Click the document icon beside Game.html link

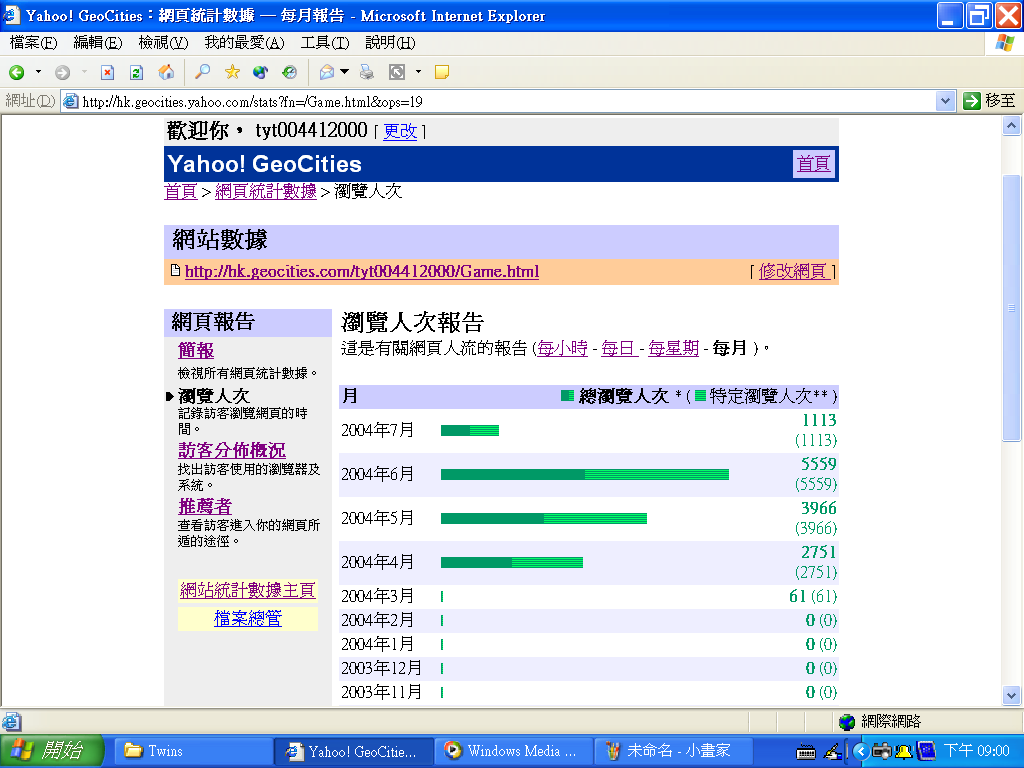(175, 270)
